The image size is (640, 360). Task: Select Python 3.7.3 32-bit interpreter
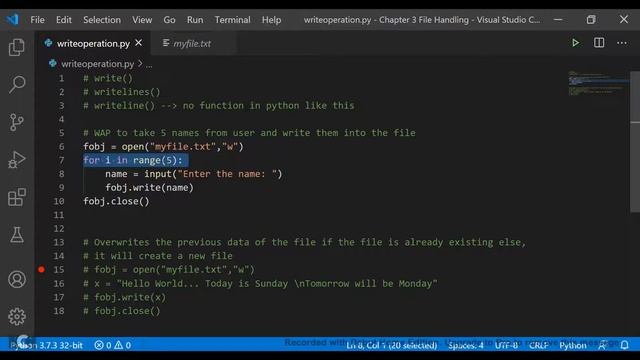46,345
